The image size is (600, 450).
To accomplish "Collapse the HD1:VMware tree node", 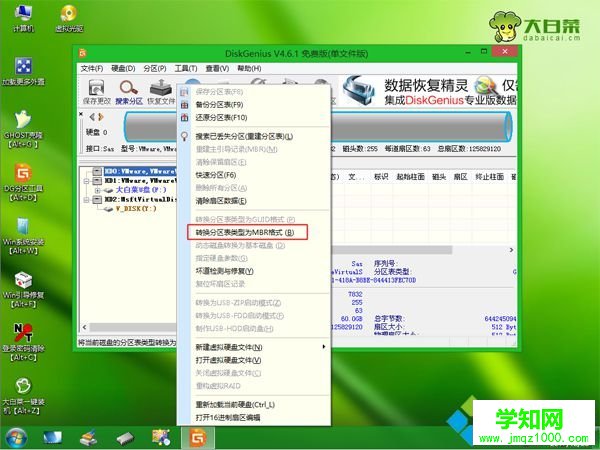I will click(87, 181).
